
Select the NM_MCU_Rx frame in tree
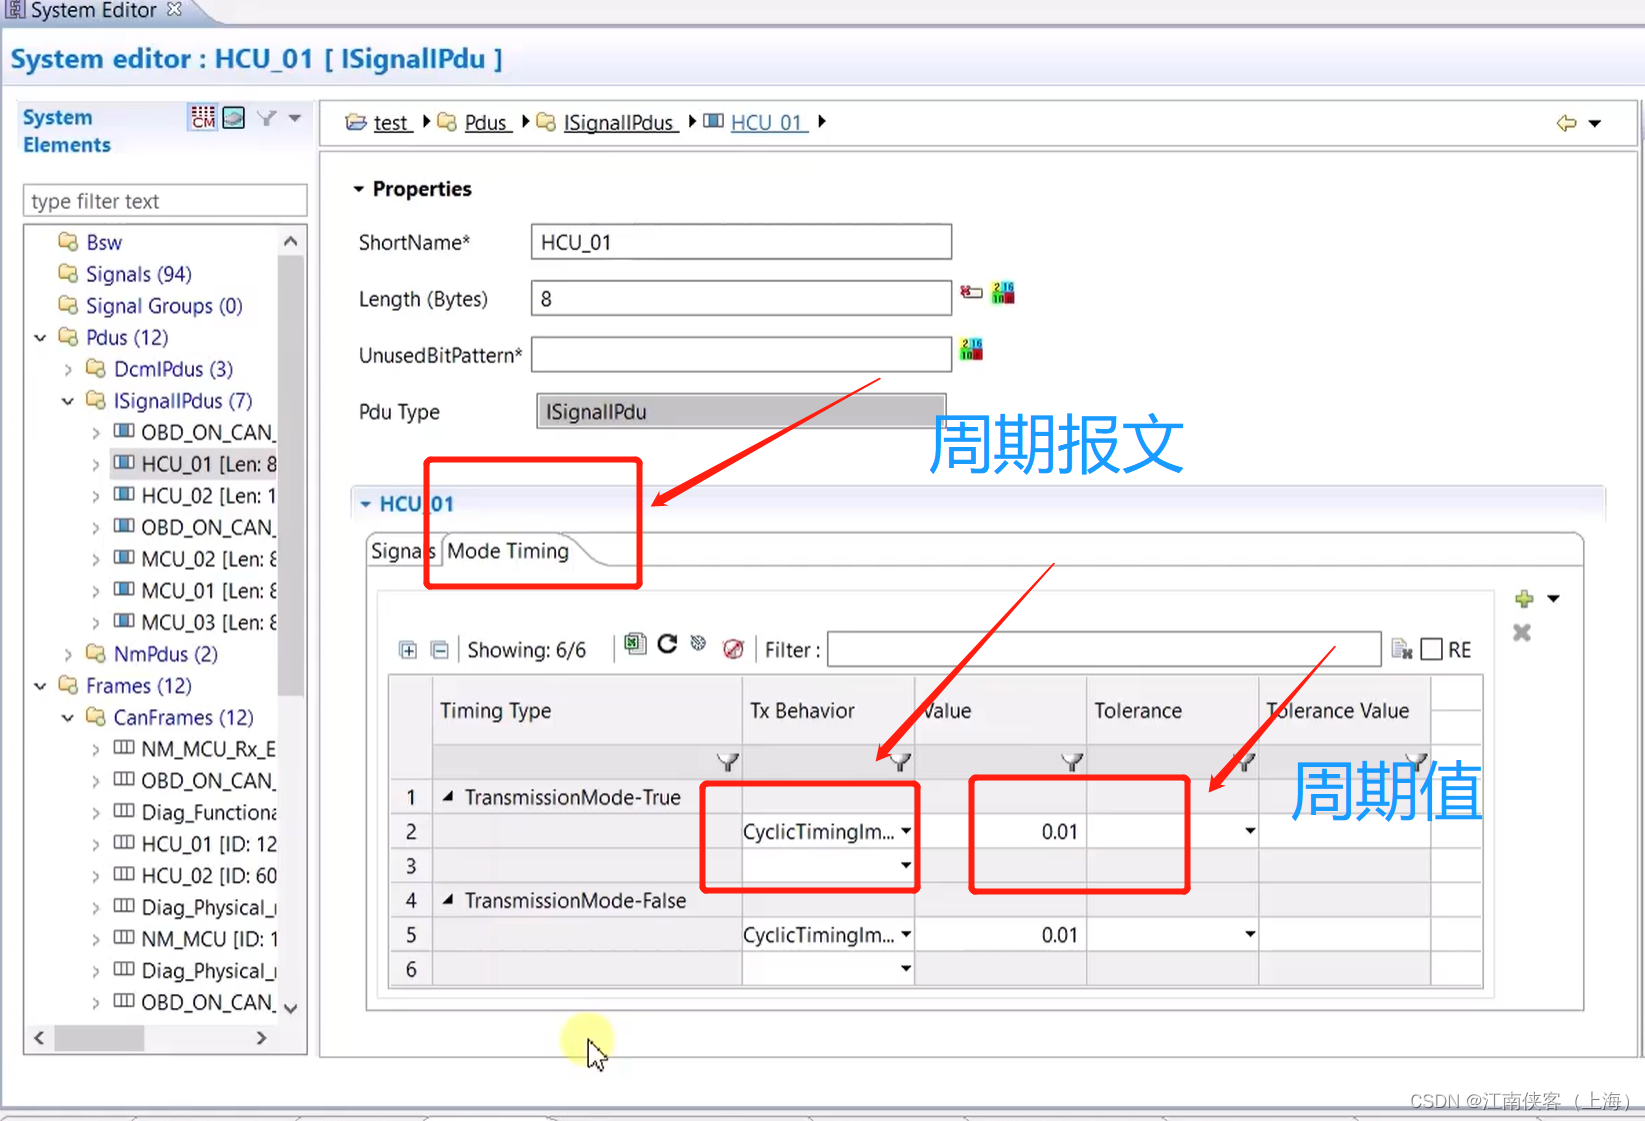click(208, 749)
